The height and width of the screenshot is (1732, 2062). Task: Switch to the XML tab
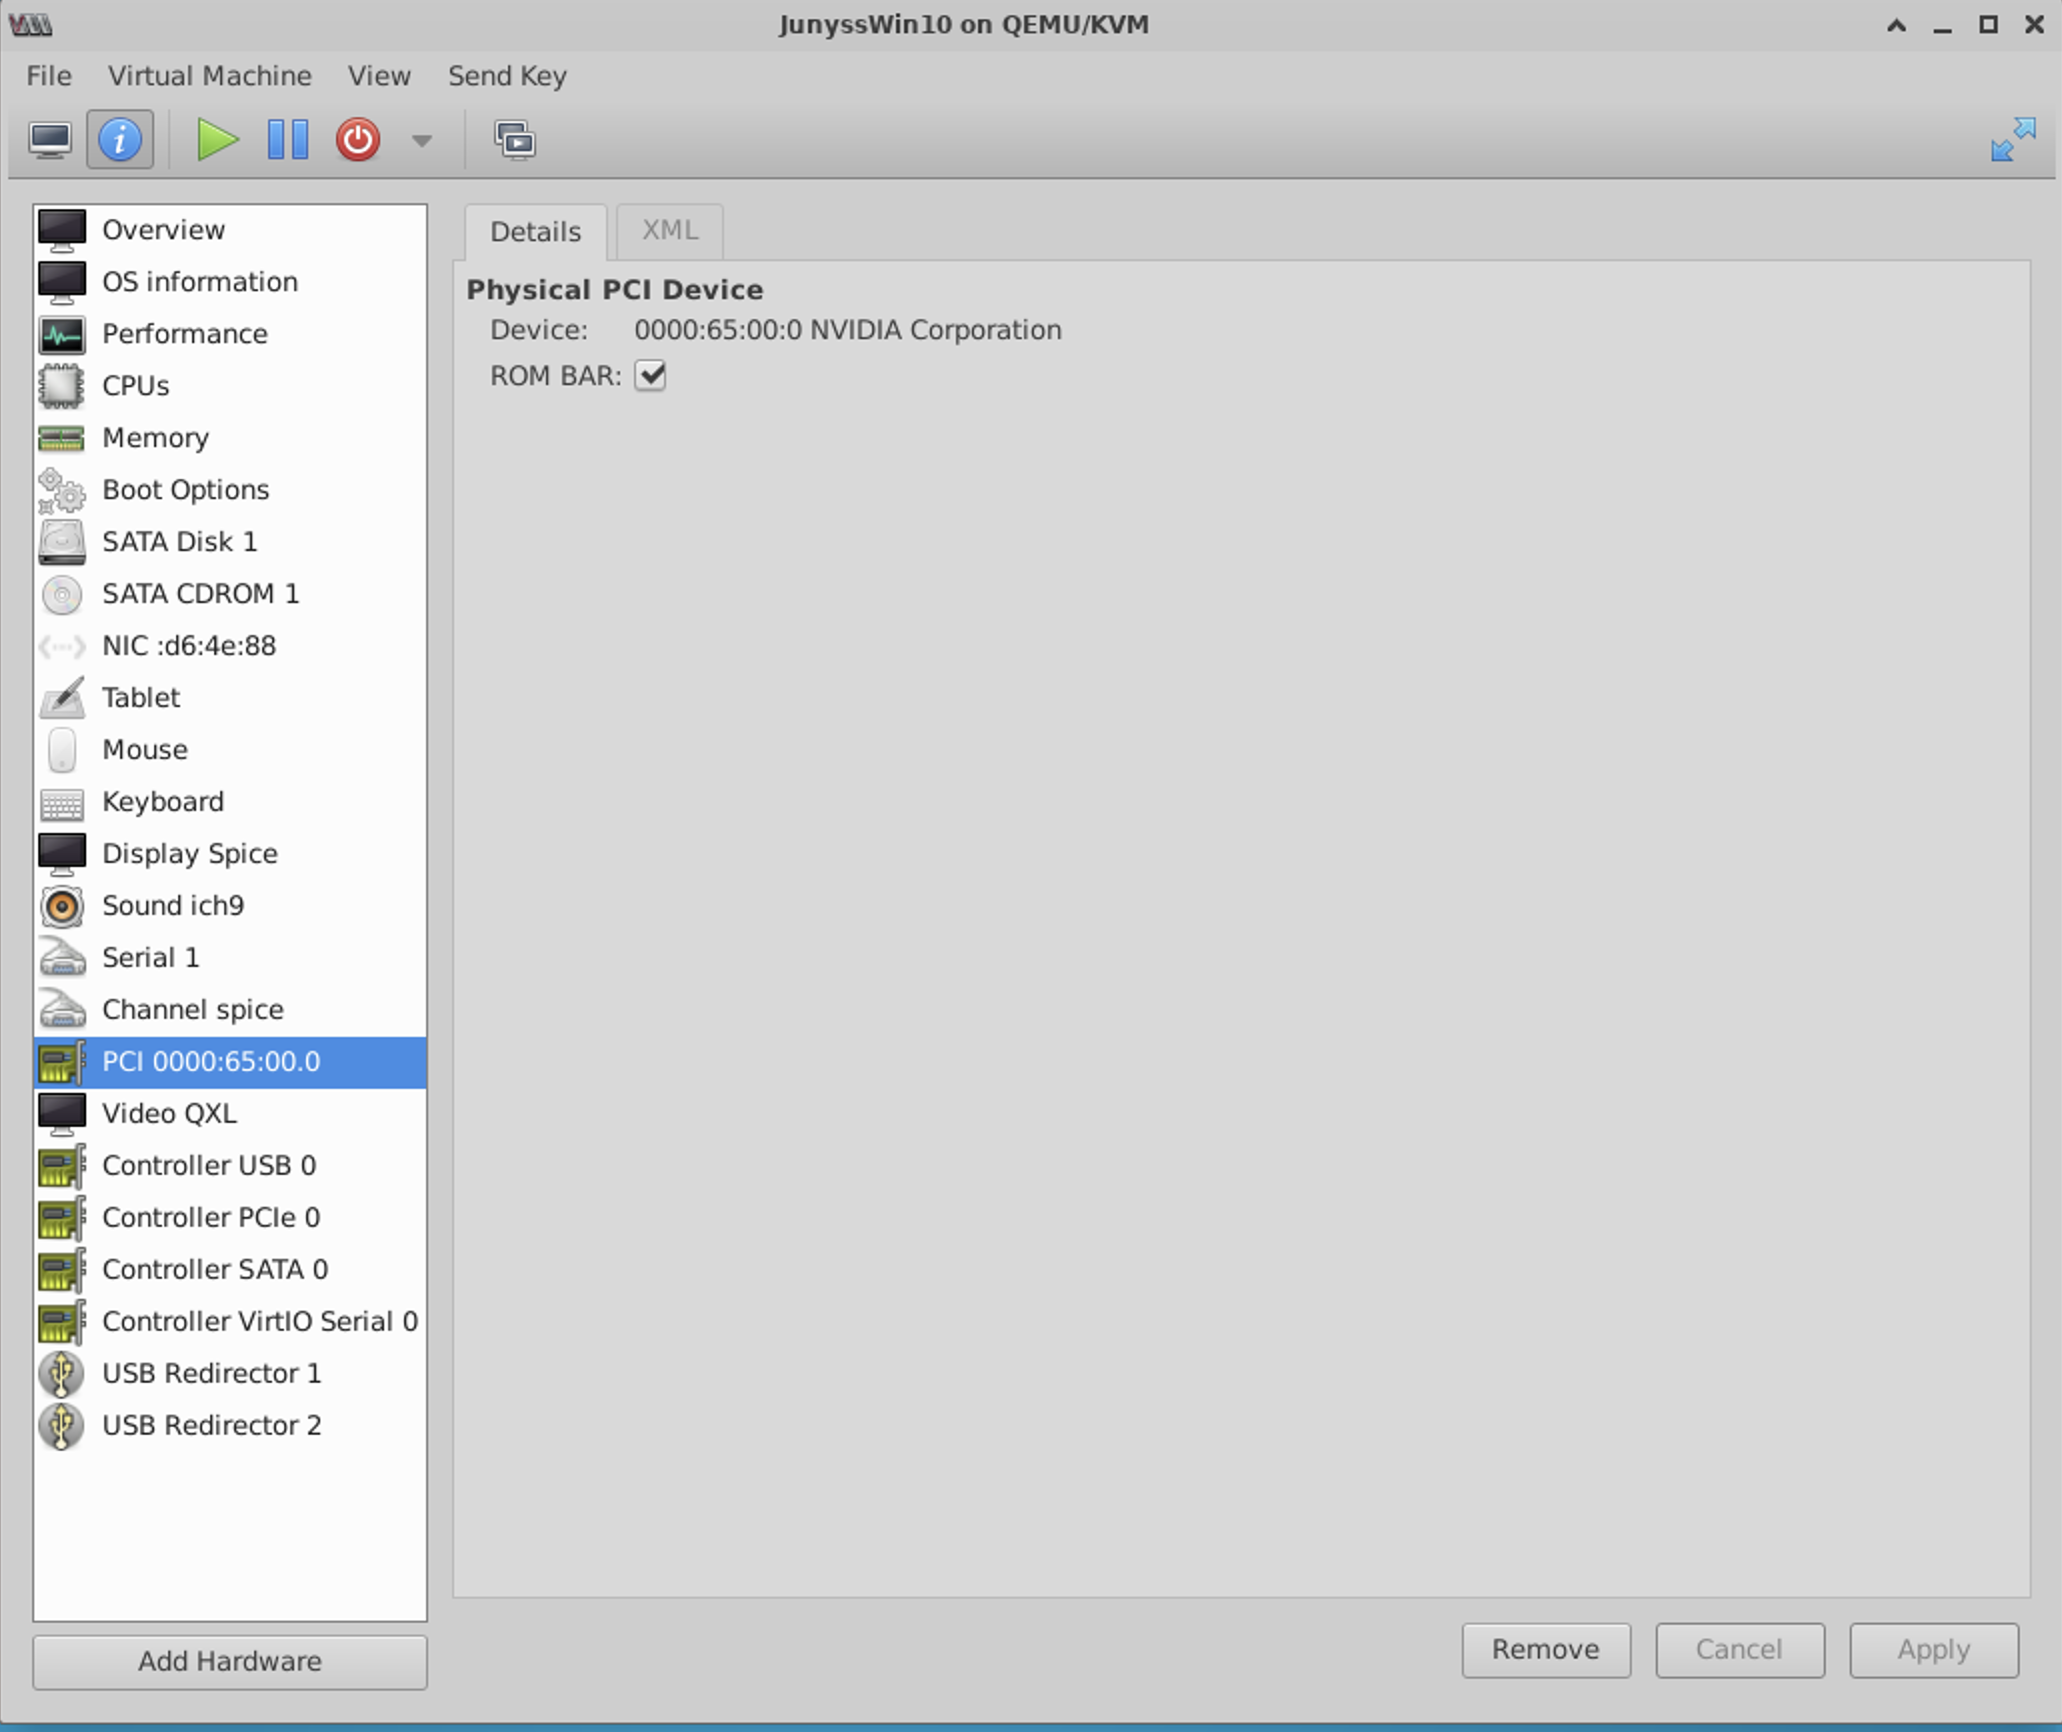(x=669, y=231)
